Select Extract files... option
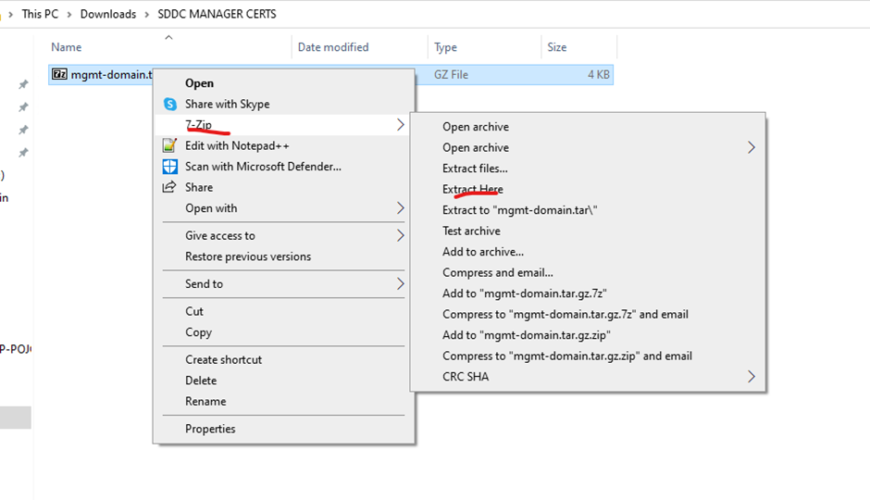Image resolution: width=870 pixels, height=500 pixels. [474, 168]
